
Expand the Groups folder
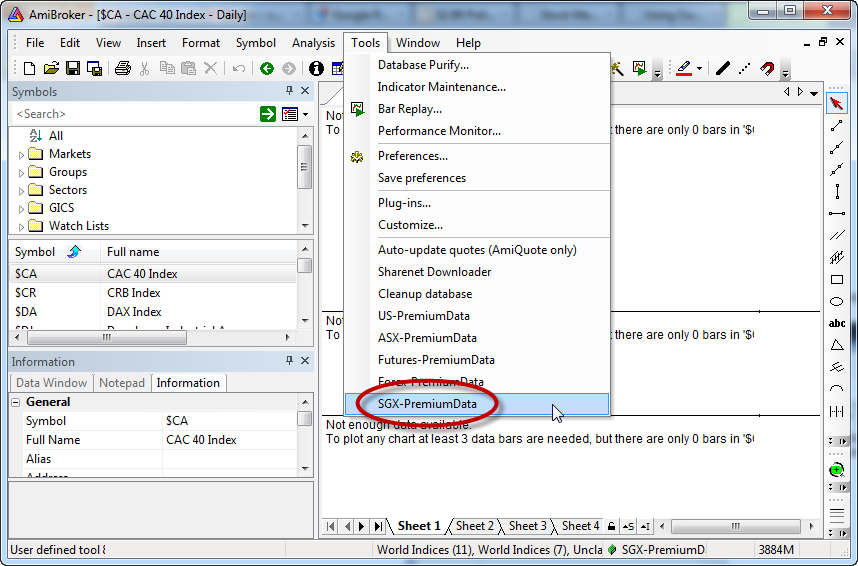[x=21, y=173]
